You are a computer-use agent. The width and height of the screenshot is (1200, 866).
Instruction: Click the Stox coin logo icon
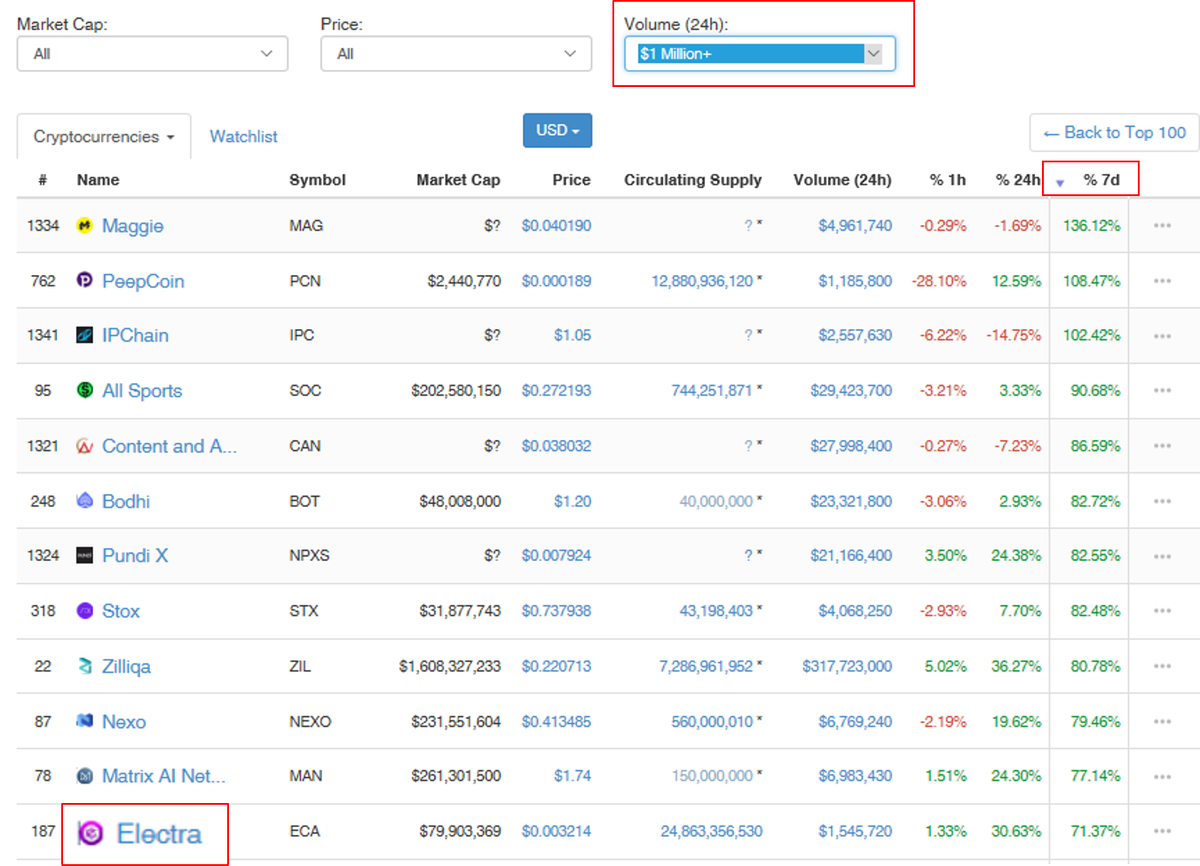click(85, 611)
